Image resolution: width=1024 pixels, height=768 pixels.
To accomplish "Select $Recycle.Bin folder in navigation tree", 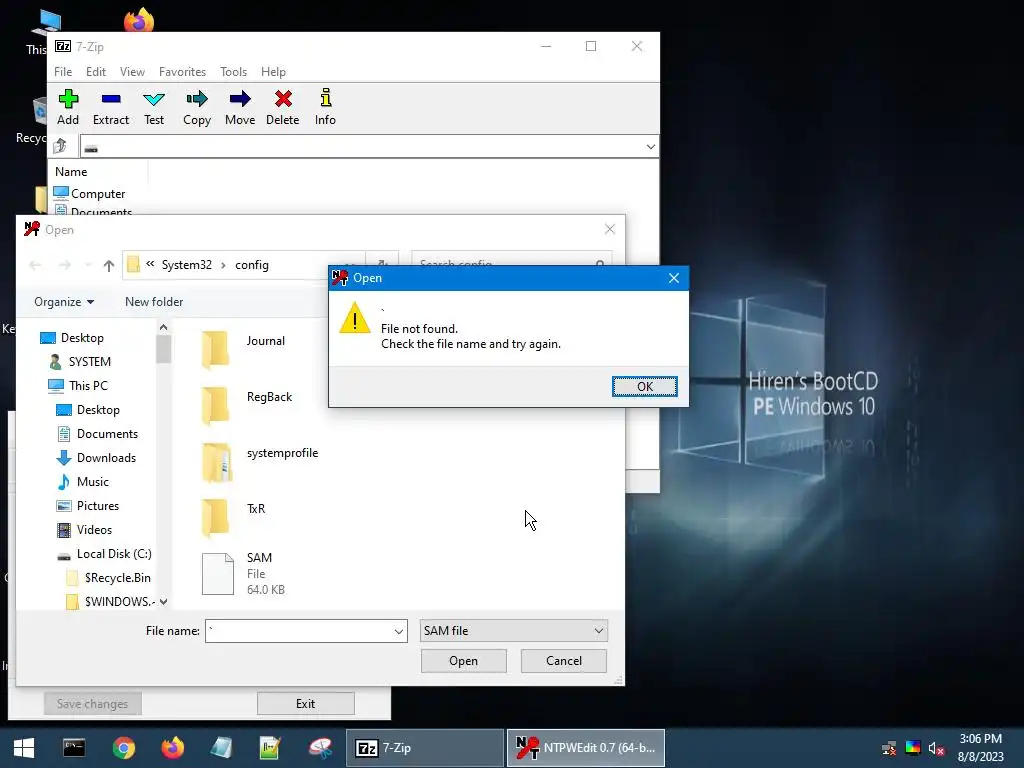I will point(108,578).
